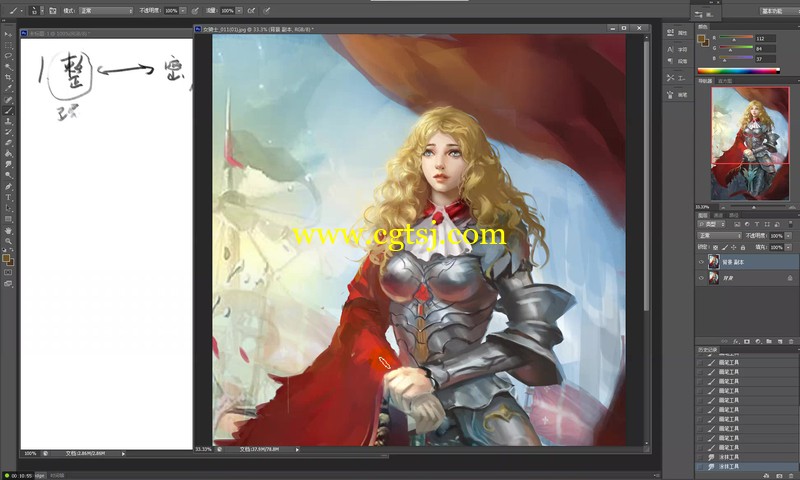Click the red R slider in Color panel

point(736,38)
